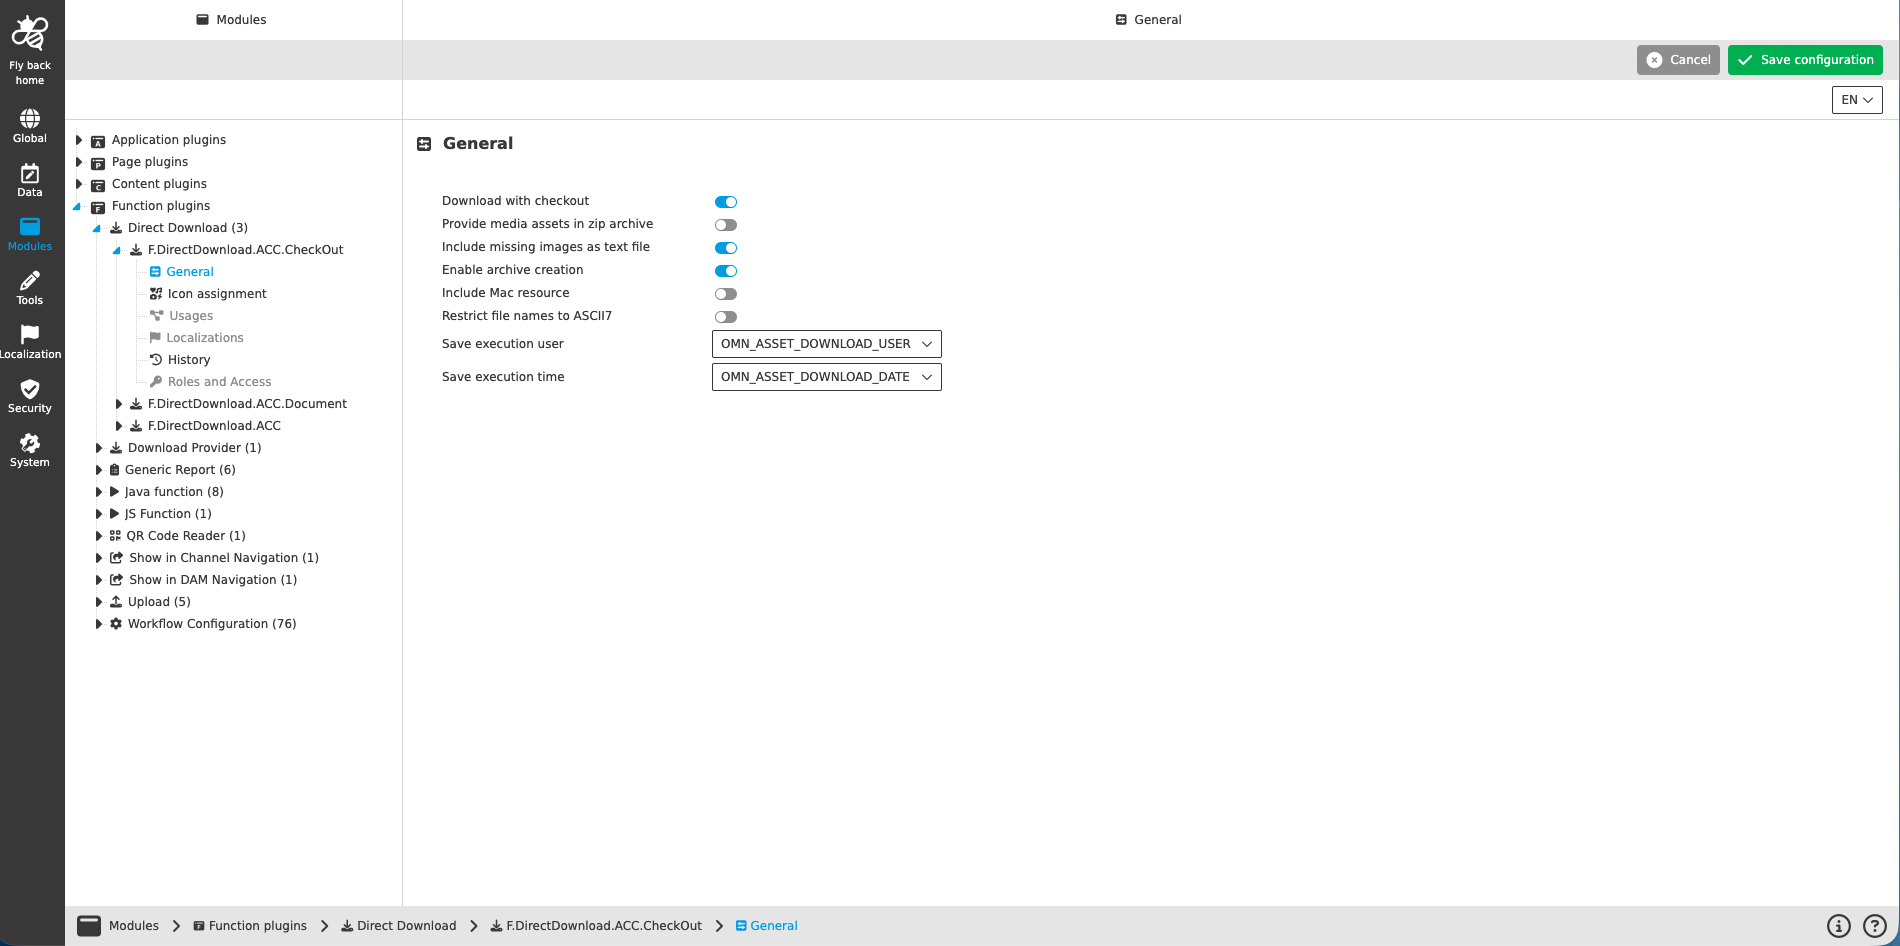Select Icon assignment under F.DirectDownload.ACC.CheckOut
Viewport: 1900px width, 946px height.
(x=217, y=293)
